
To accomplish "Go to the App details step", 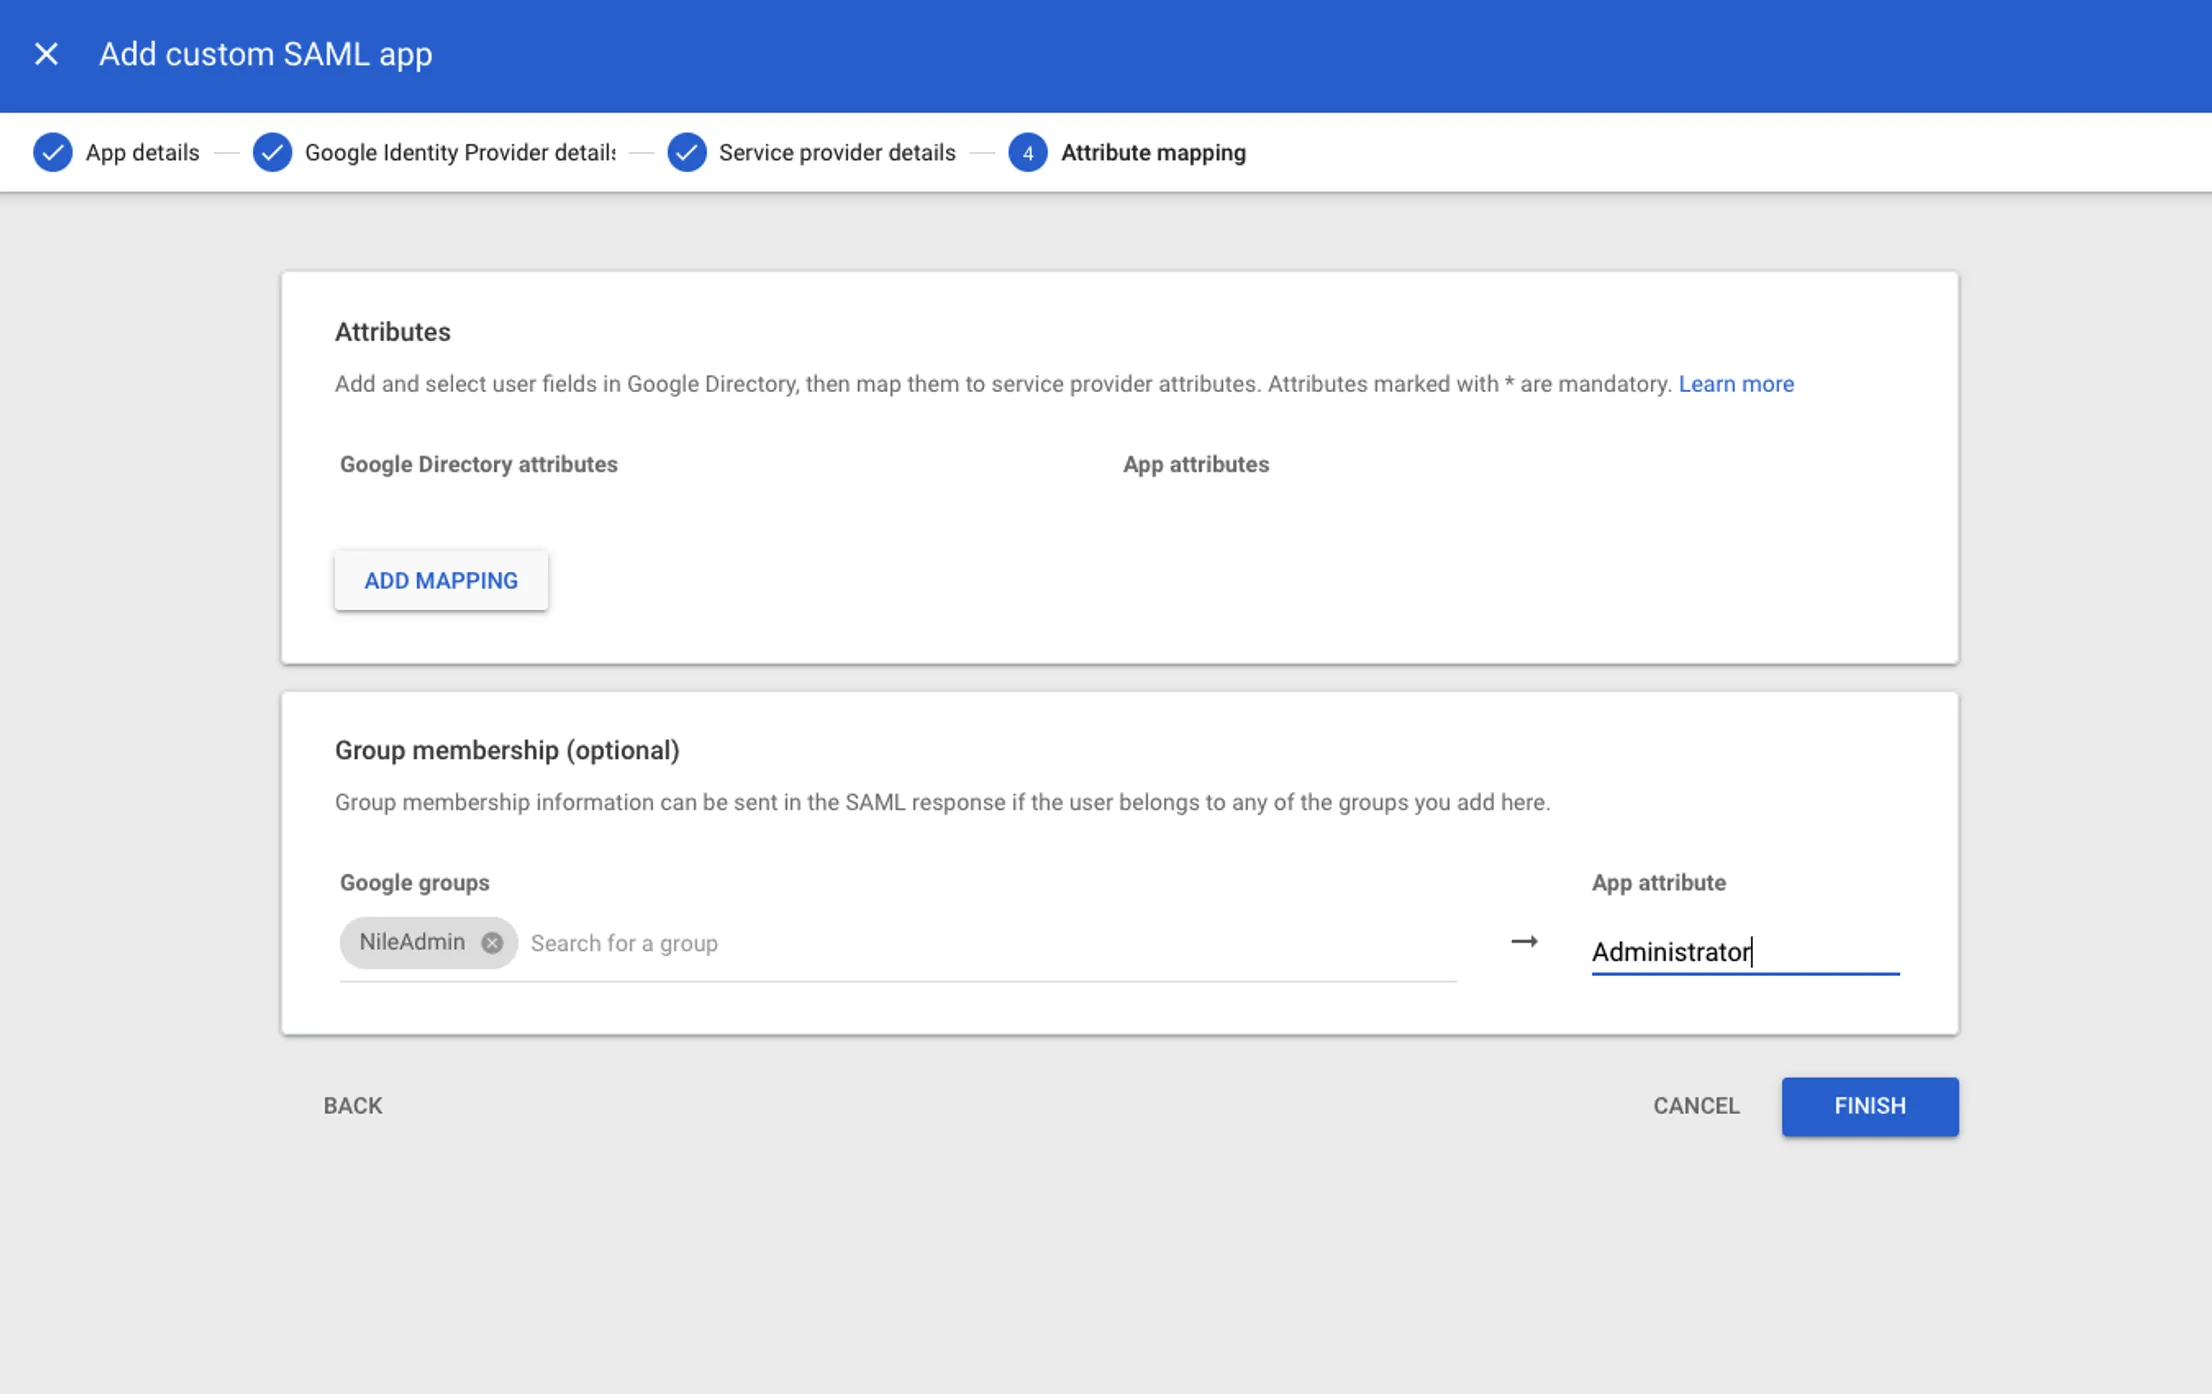I will [142, 153].
